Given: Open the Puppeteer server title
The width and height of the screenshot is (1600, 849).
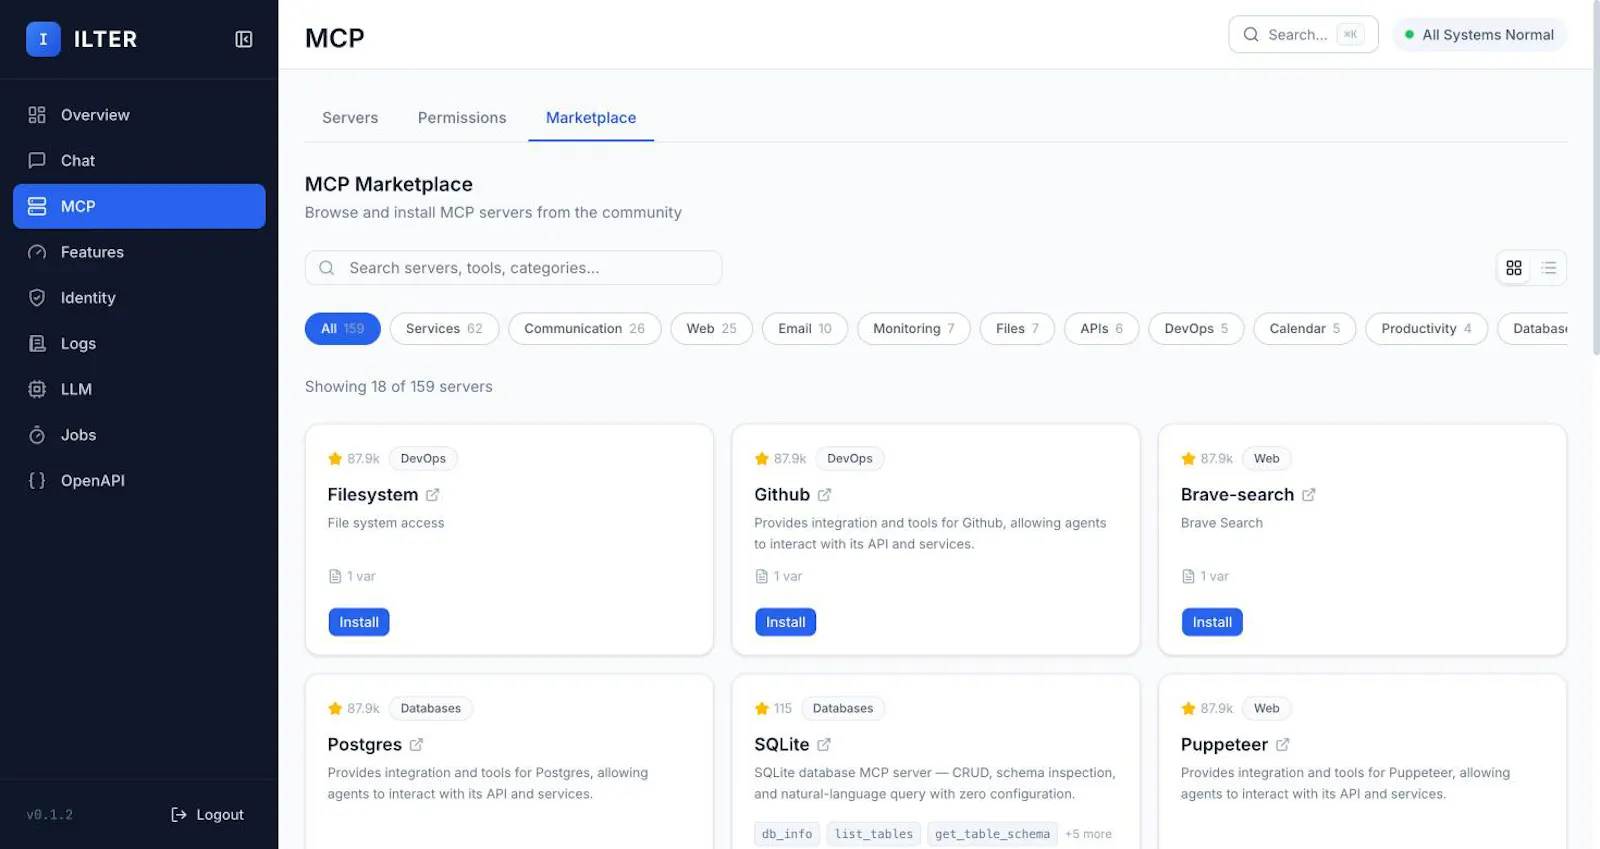Looking at the screenshot, I should coord(1224,745).
